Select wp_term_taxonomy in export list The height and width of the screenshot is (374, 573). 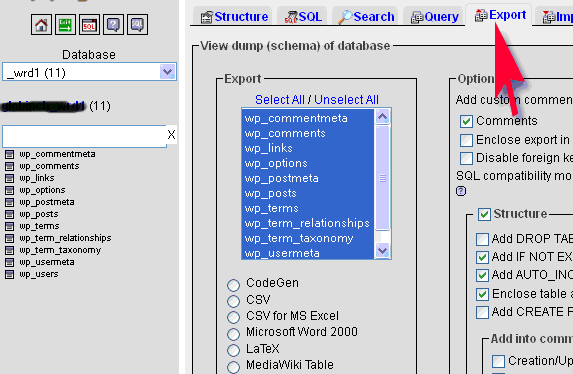pyautogui.click(x=308, y=238)
